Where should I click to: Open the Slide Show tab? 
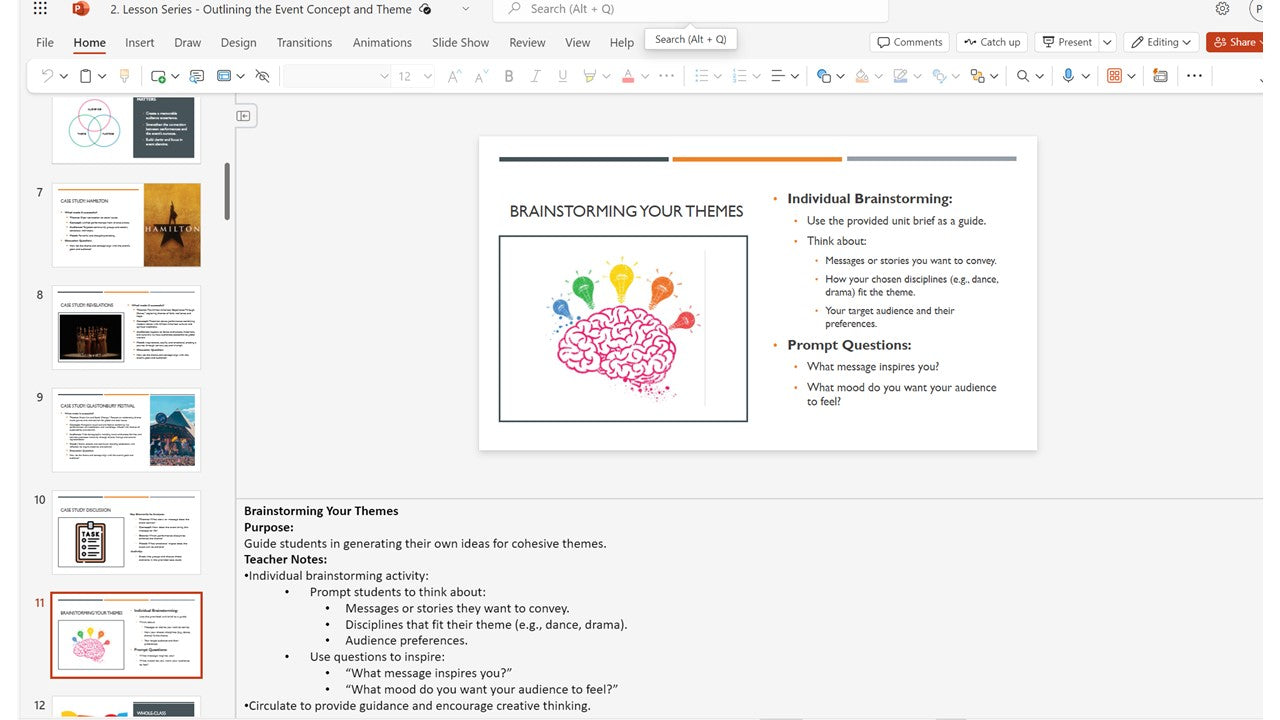pyautogui.click(x=460, y=43)
